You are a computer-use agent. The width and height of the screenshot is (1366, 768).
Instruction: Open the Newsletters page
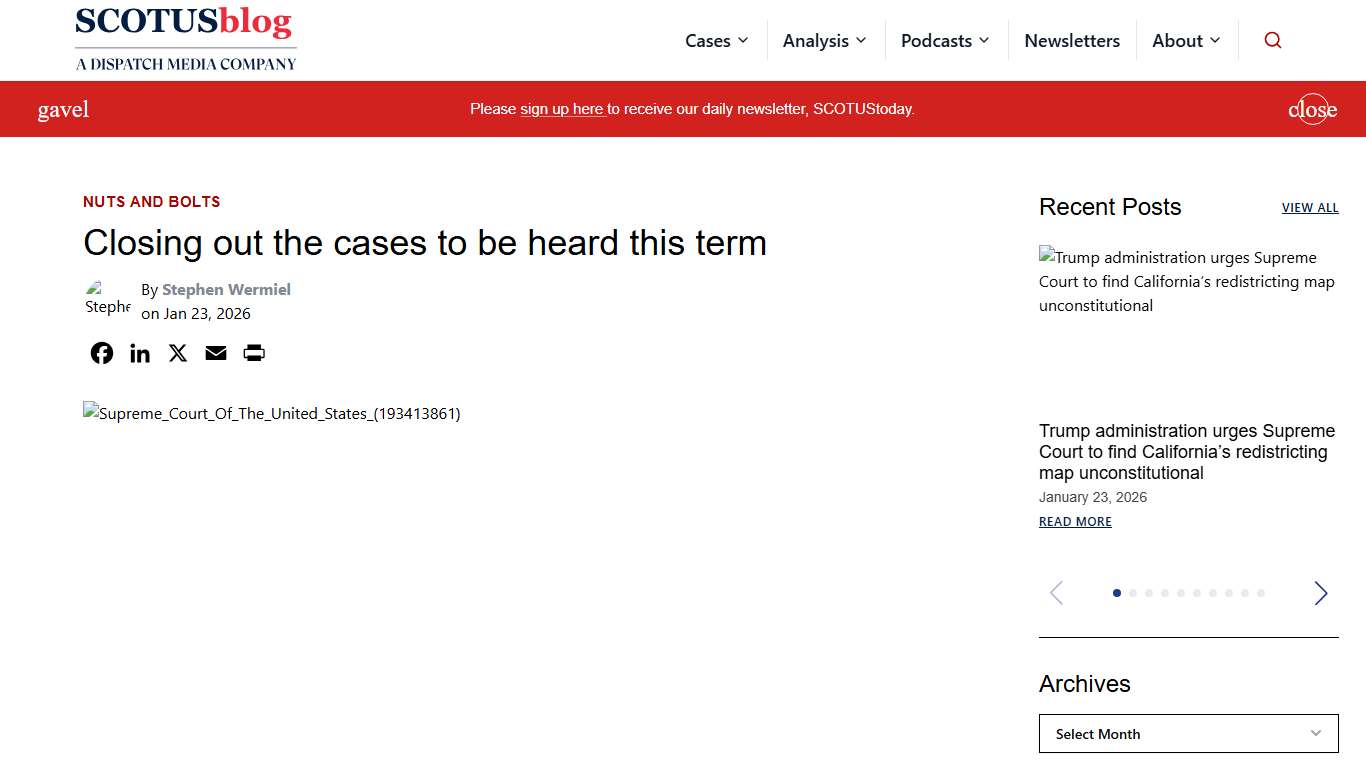tap(1072, 40)
